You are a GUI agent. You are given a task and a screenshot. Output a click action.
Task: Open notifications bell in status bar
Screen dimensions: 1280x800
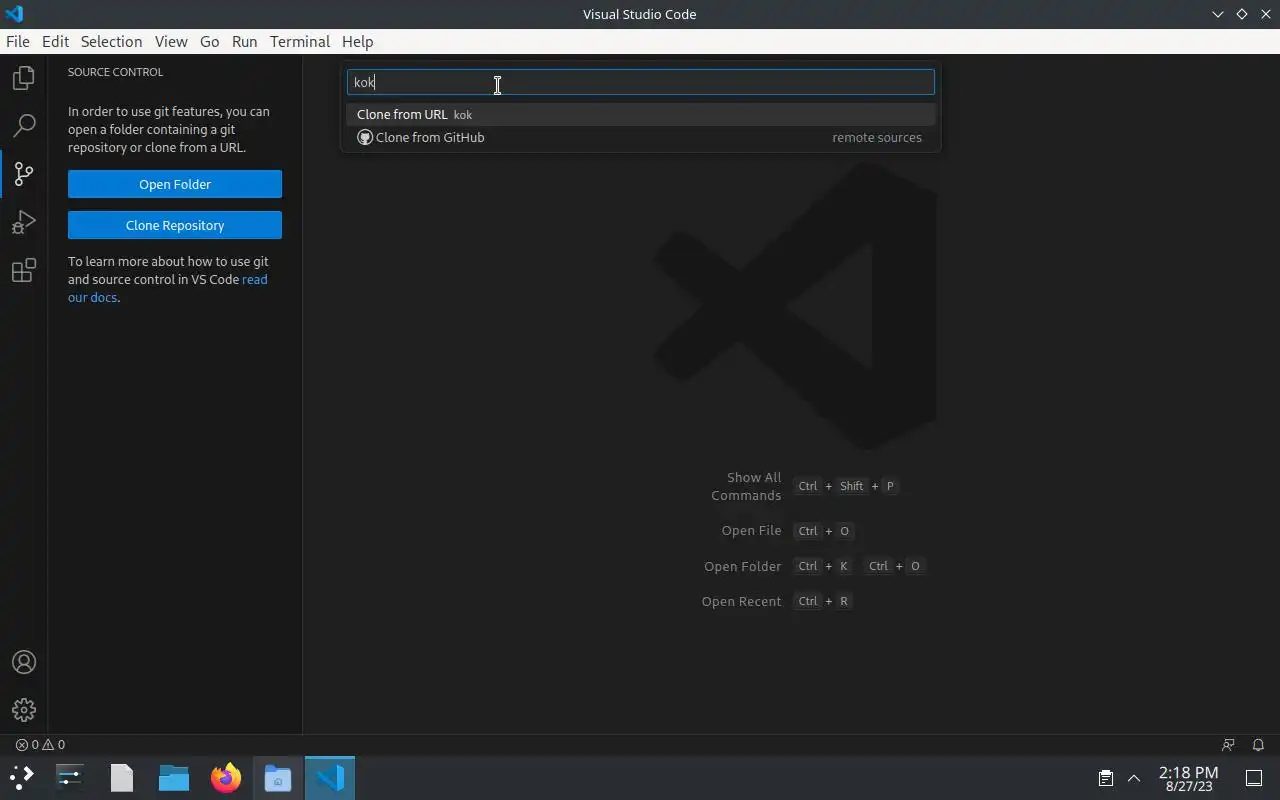coord(1258,744)
